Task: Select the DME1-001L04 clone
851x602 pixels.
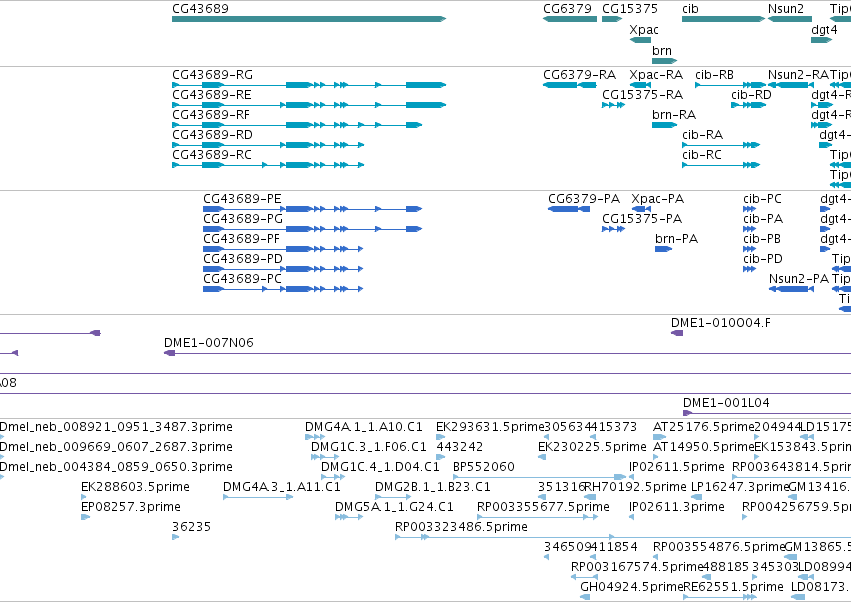Action: click(766, 413)
